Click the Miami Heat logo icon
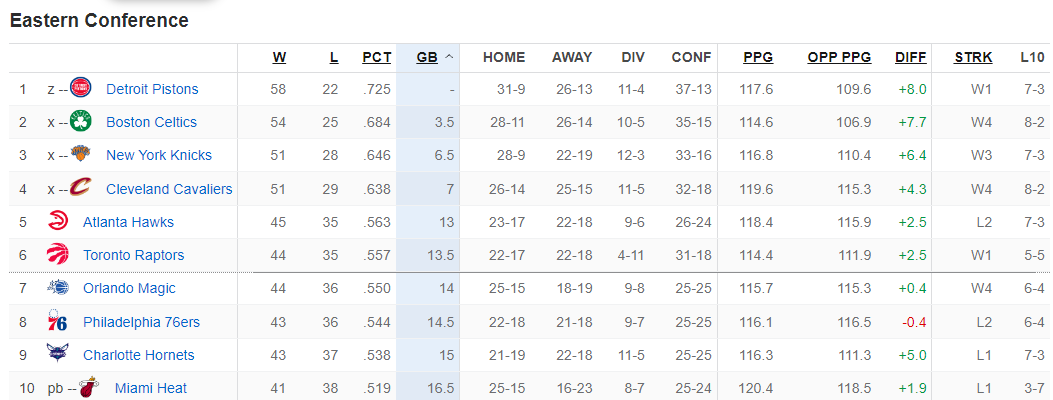Viewport: 1053px width, 400px height. 90,388
